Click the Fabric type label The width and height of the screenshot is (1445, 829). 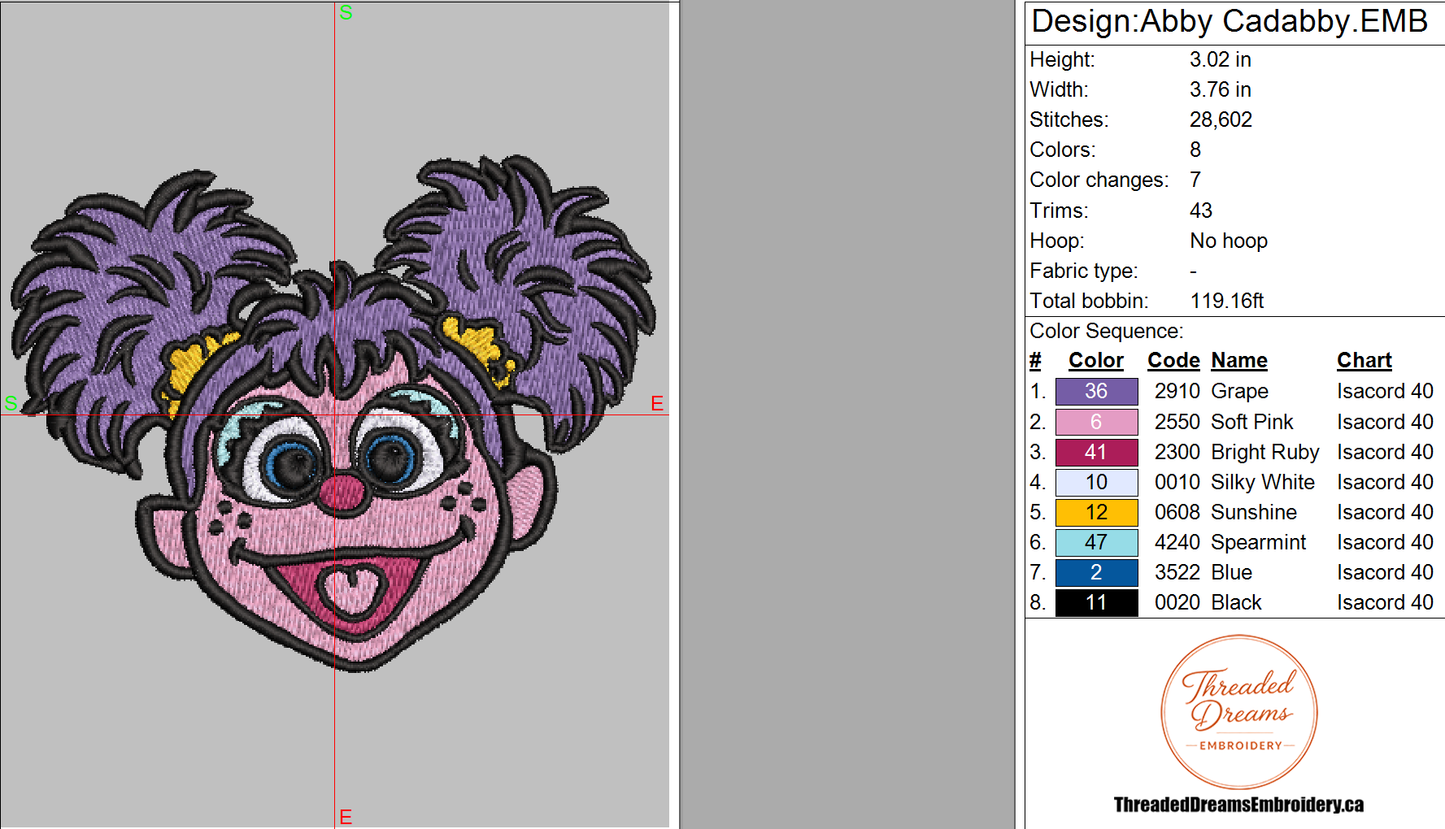tap(1083, 271)
